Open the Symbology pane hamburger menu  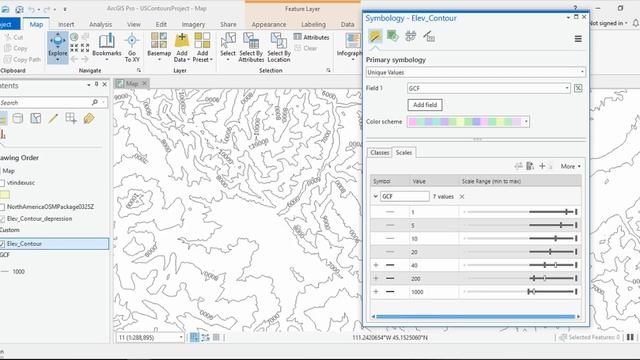[x=578, y=39]
